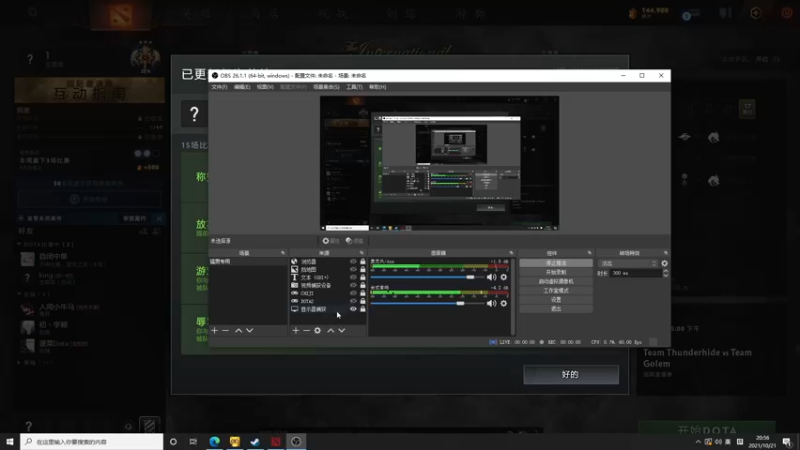The height and width of the screenshot is (450, 800).
Task: Select the only scene in the scenes list
Action: click(x=248, y=261)
